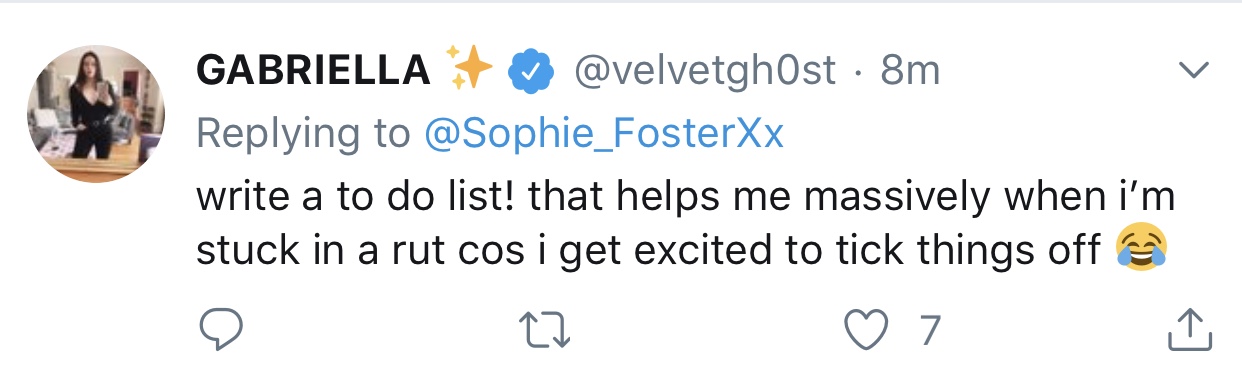Visit the @velvetgh0st handle

click(x=702, y=71)
